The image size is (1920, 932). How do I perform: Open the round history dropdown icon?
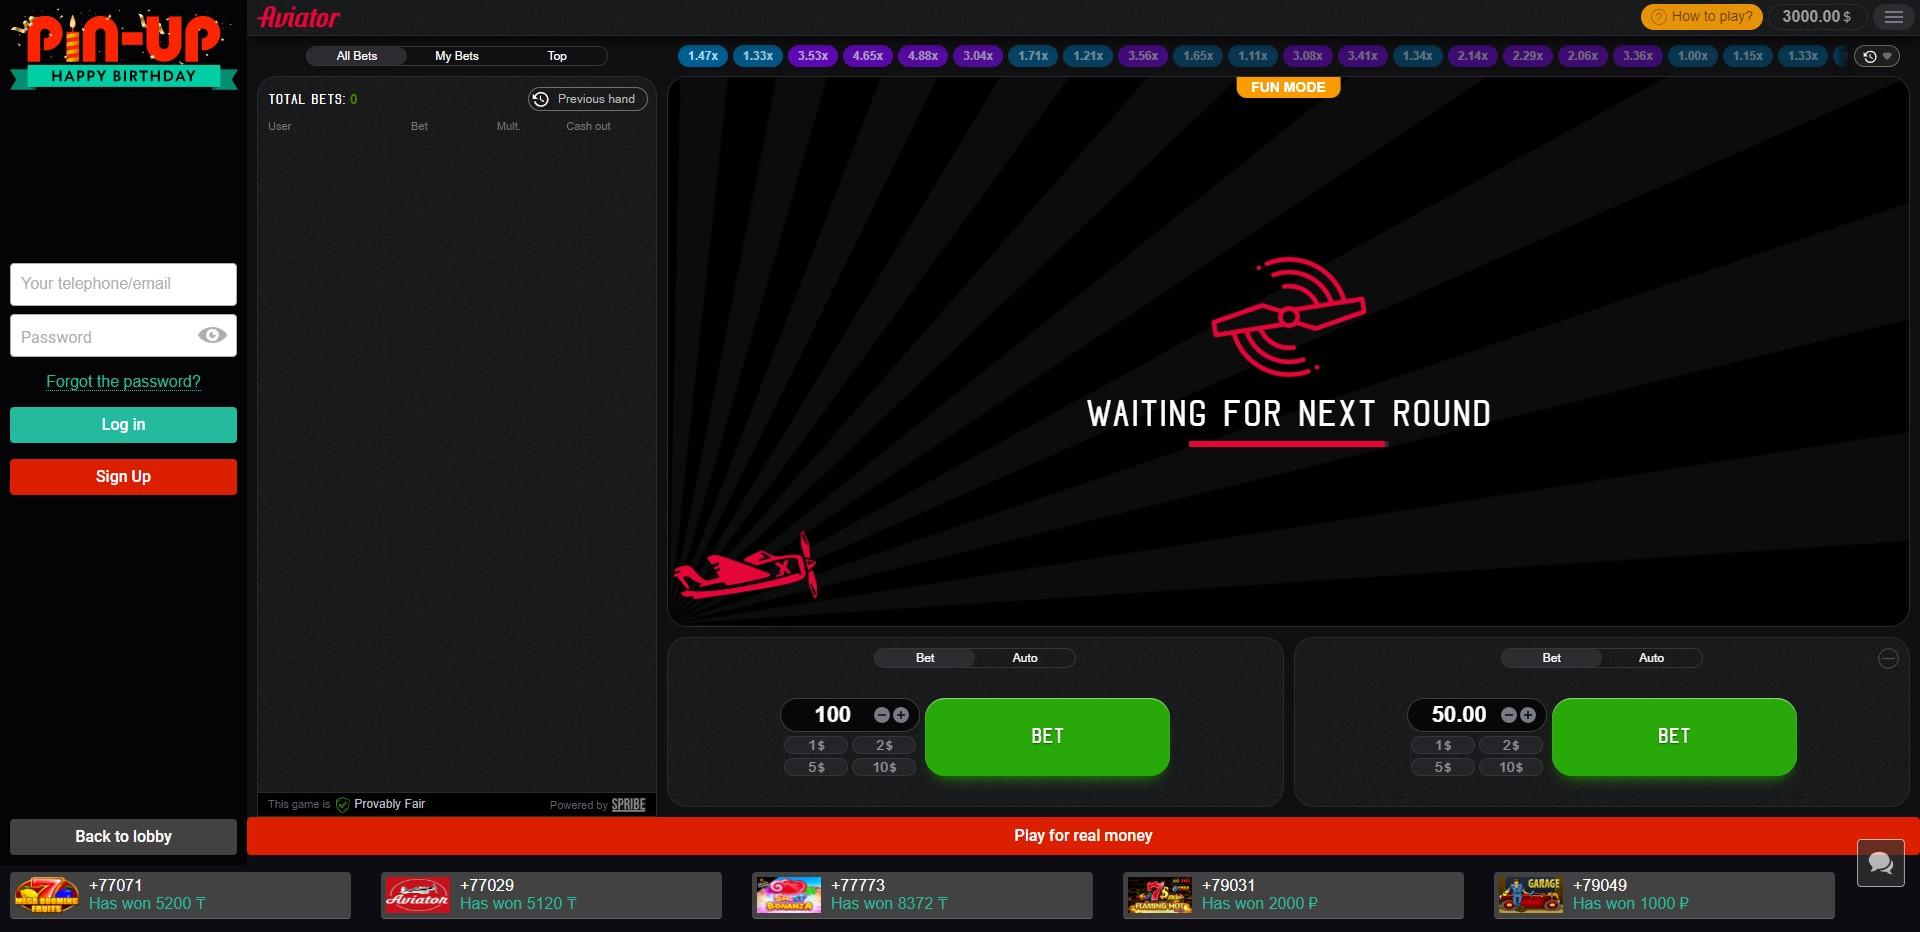tap(1877, 56)
